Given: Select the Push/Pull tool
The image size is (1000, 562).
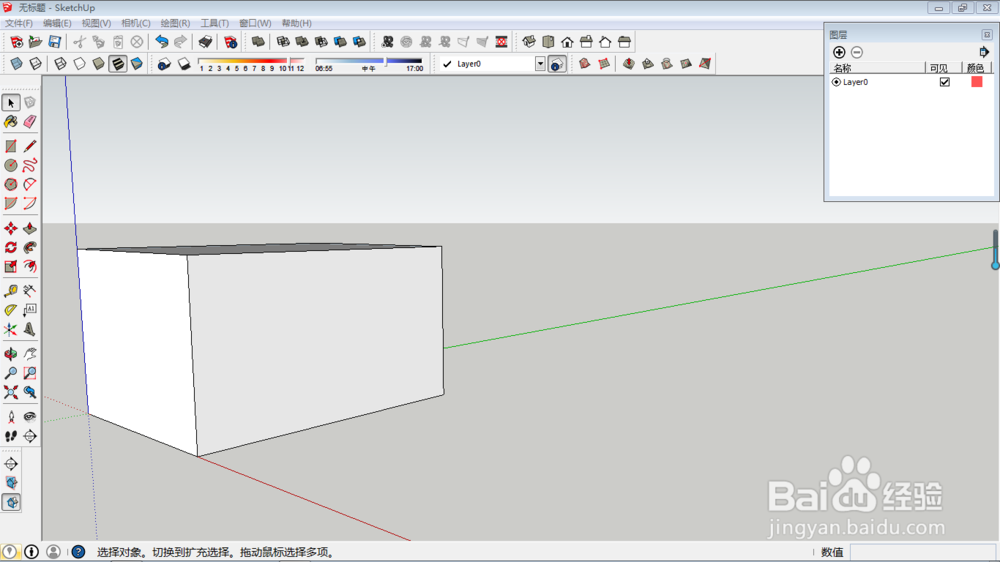Looking at the screenshot, I should pyautogui.click(x=29, y=228).
